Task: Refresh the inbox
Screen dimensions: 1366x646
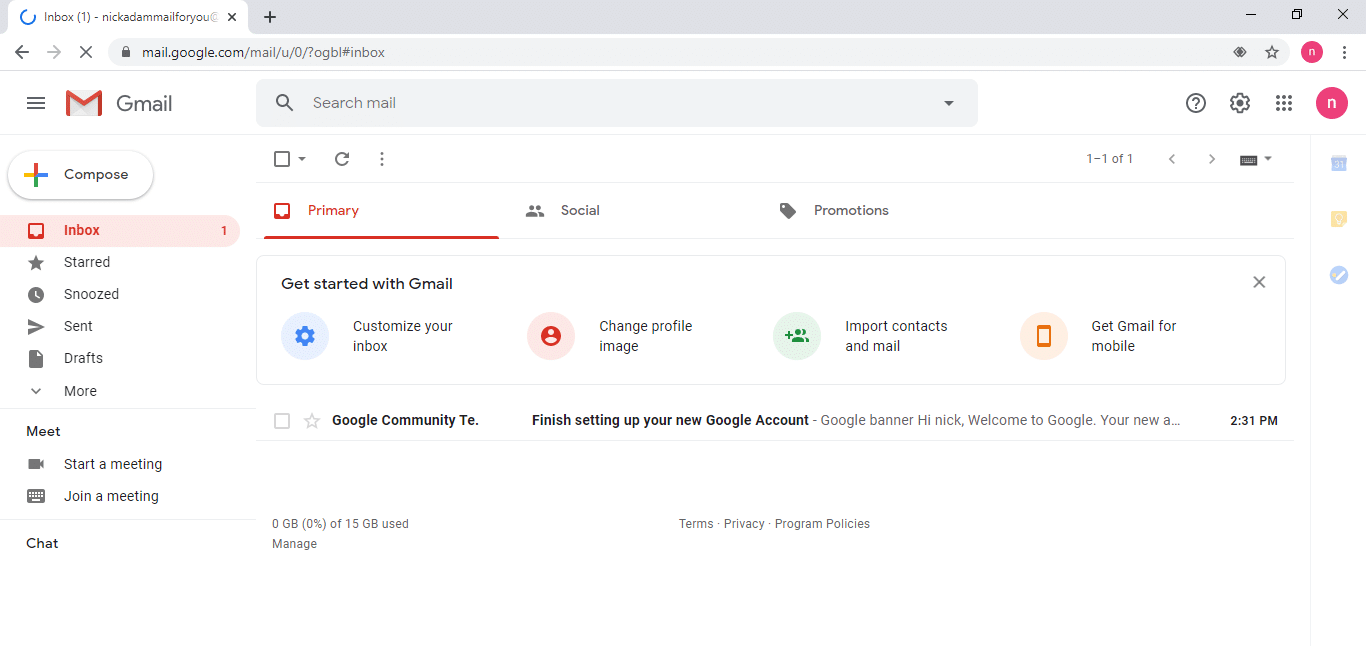Action: click(342, 159)
